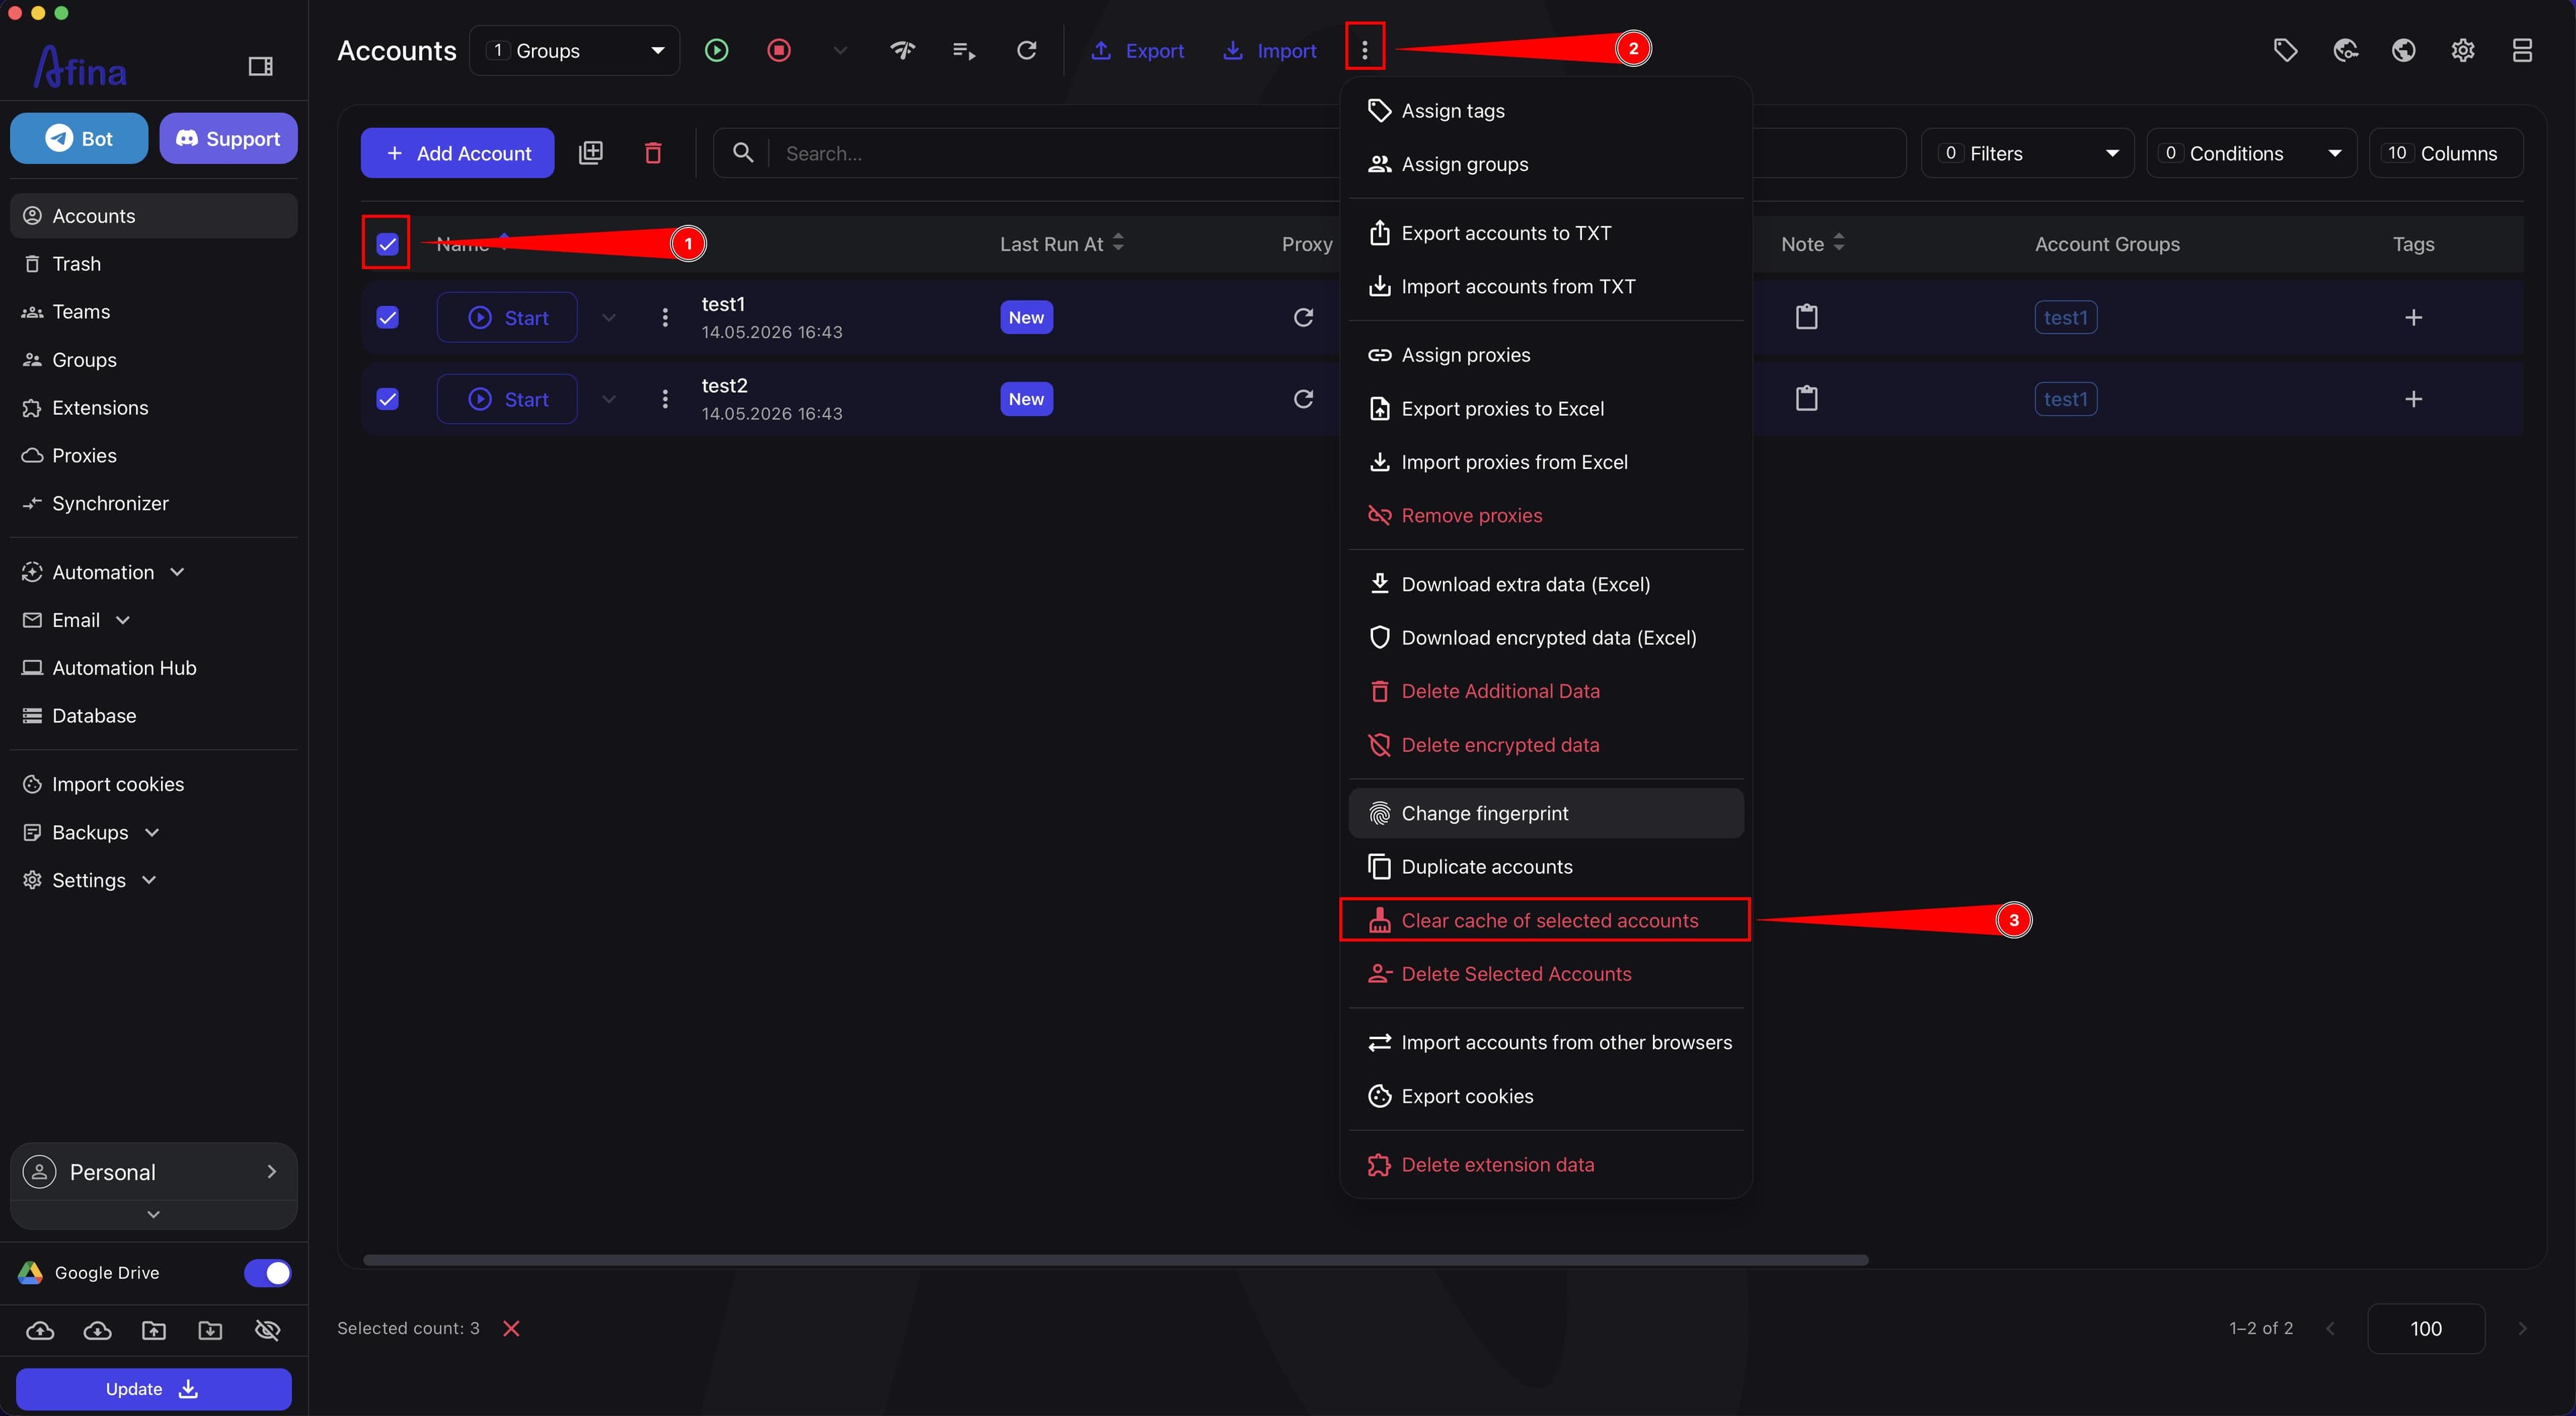Image resolution: width=2576 pixels, height=1416 pixels.
Task: Click the Import button in toolbar
Action: [1269, 50]
